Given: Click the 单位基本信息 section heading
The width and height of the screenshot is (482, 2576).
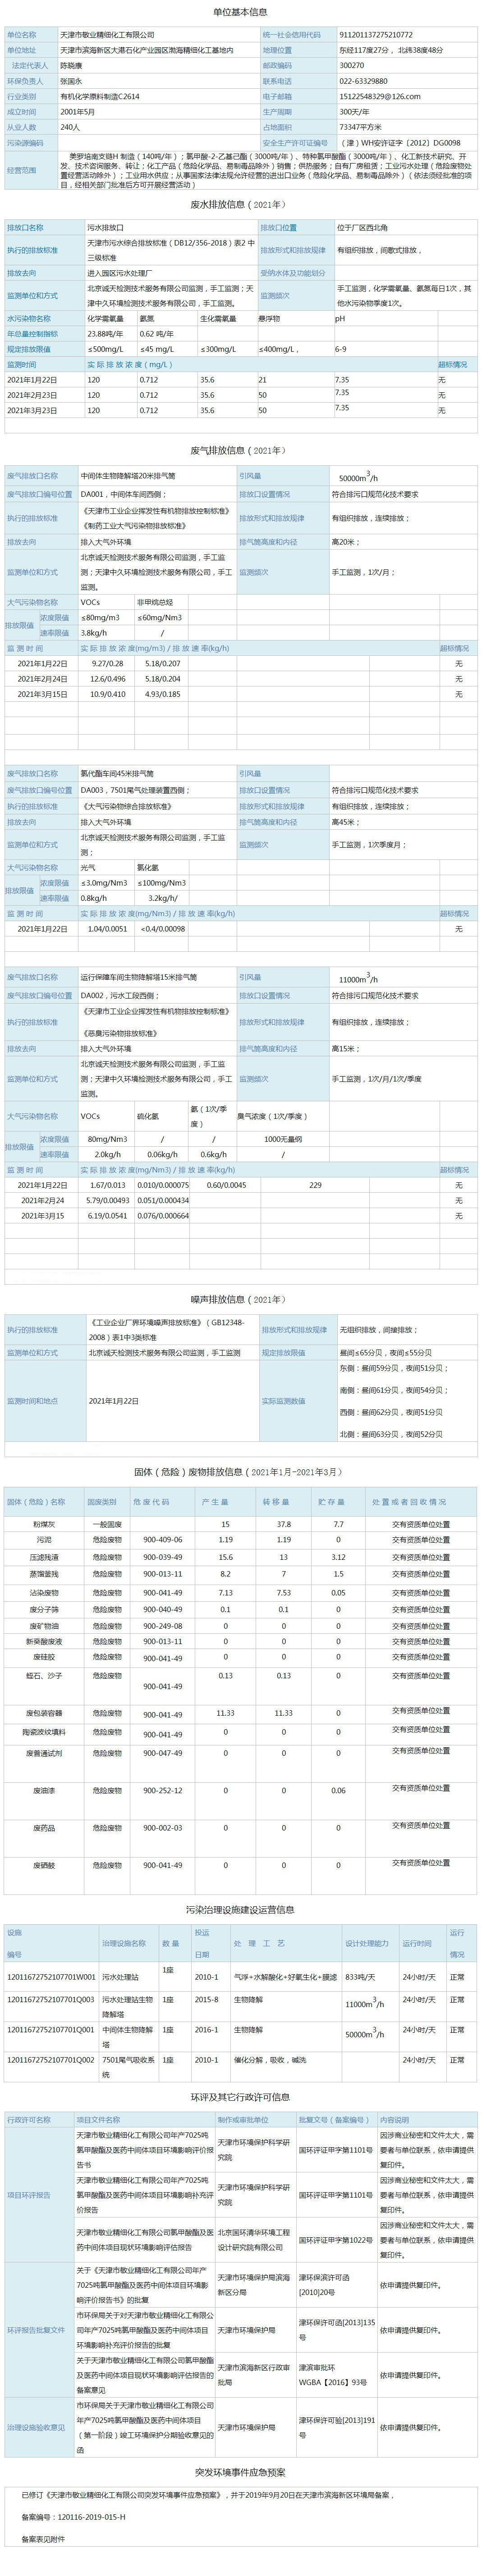Looking at the screenshot, I should pyautogui.click(x=240, y=12).
